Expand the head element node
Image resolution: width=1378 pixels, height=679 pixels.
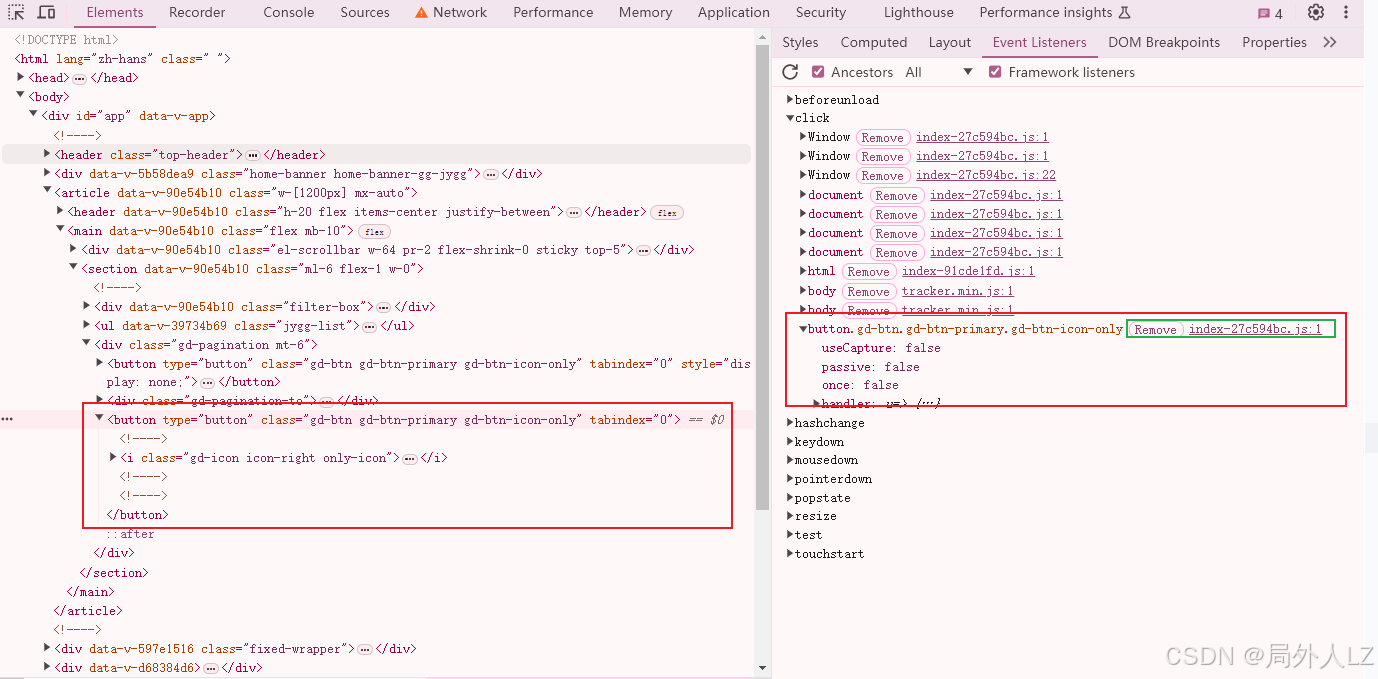point(21,78)
